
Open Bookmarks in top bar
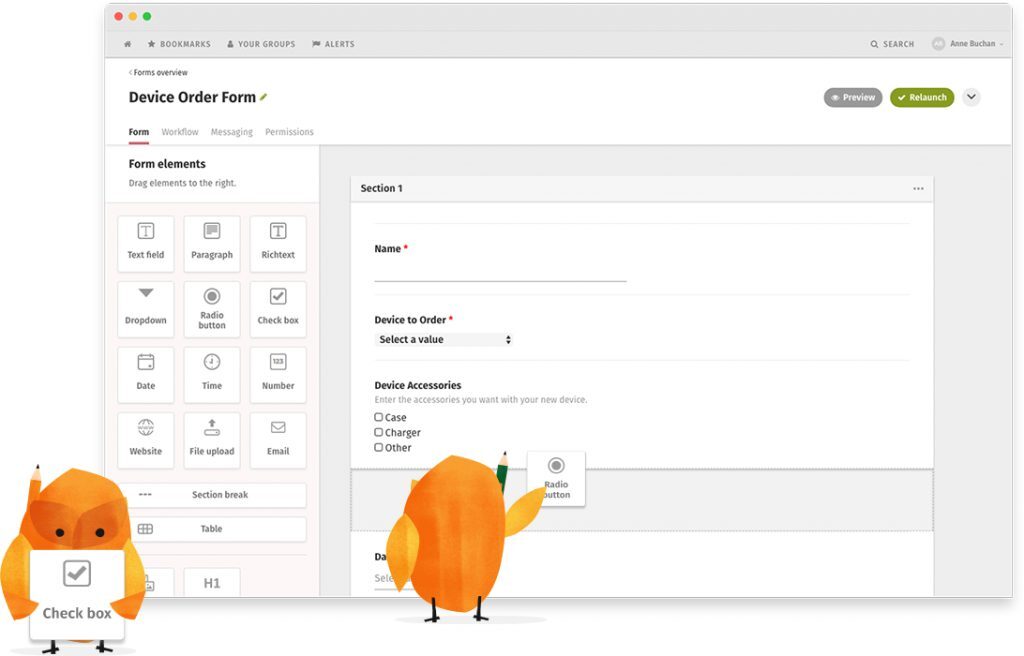(x=179, y=44)
